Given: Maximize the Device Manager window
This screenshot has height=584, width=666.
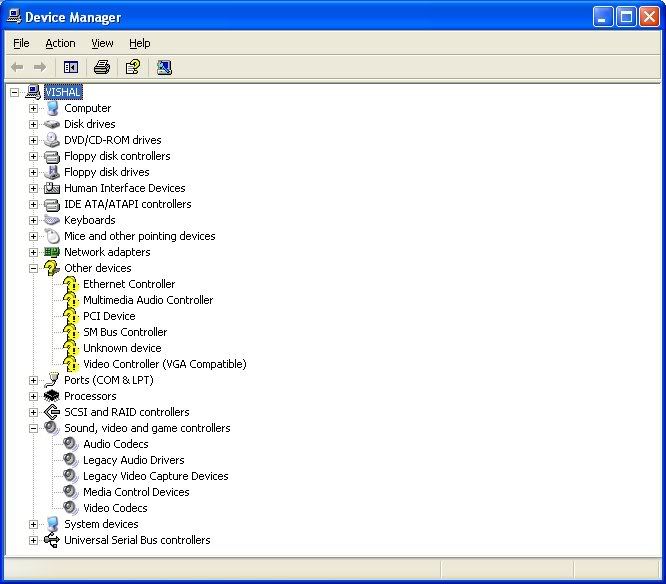Looking at the screenshot, I should click(626, 17).
